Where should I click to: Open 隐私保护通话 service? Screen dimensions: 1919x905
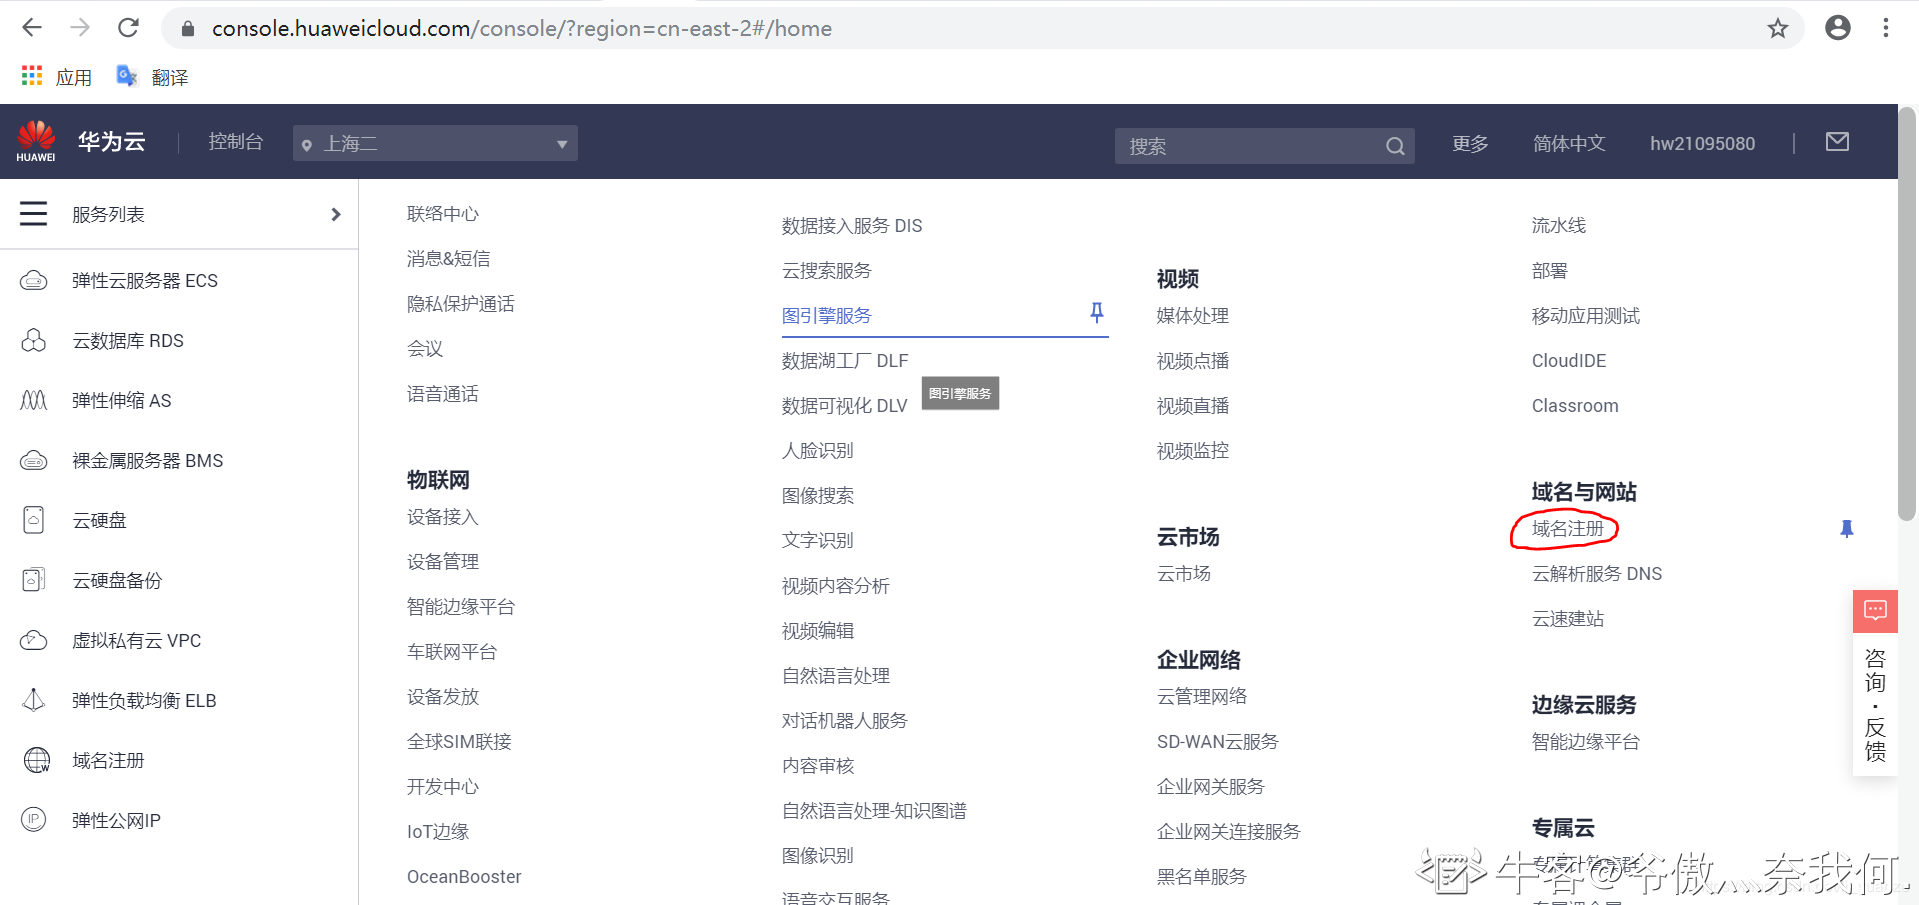tap(460, 304)
